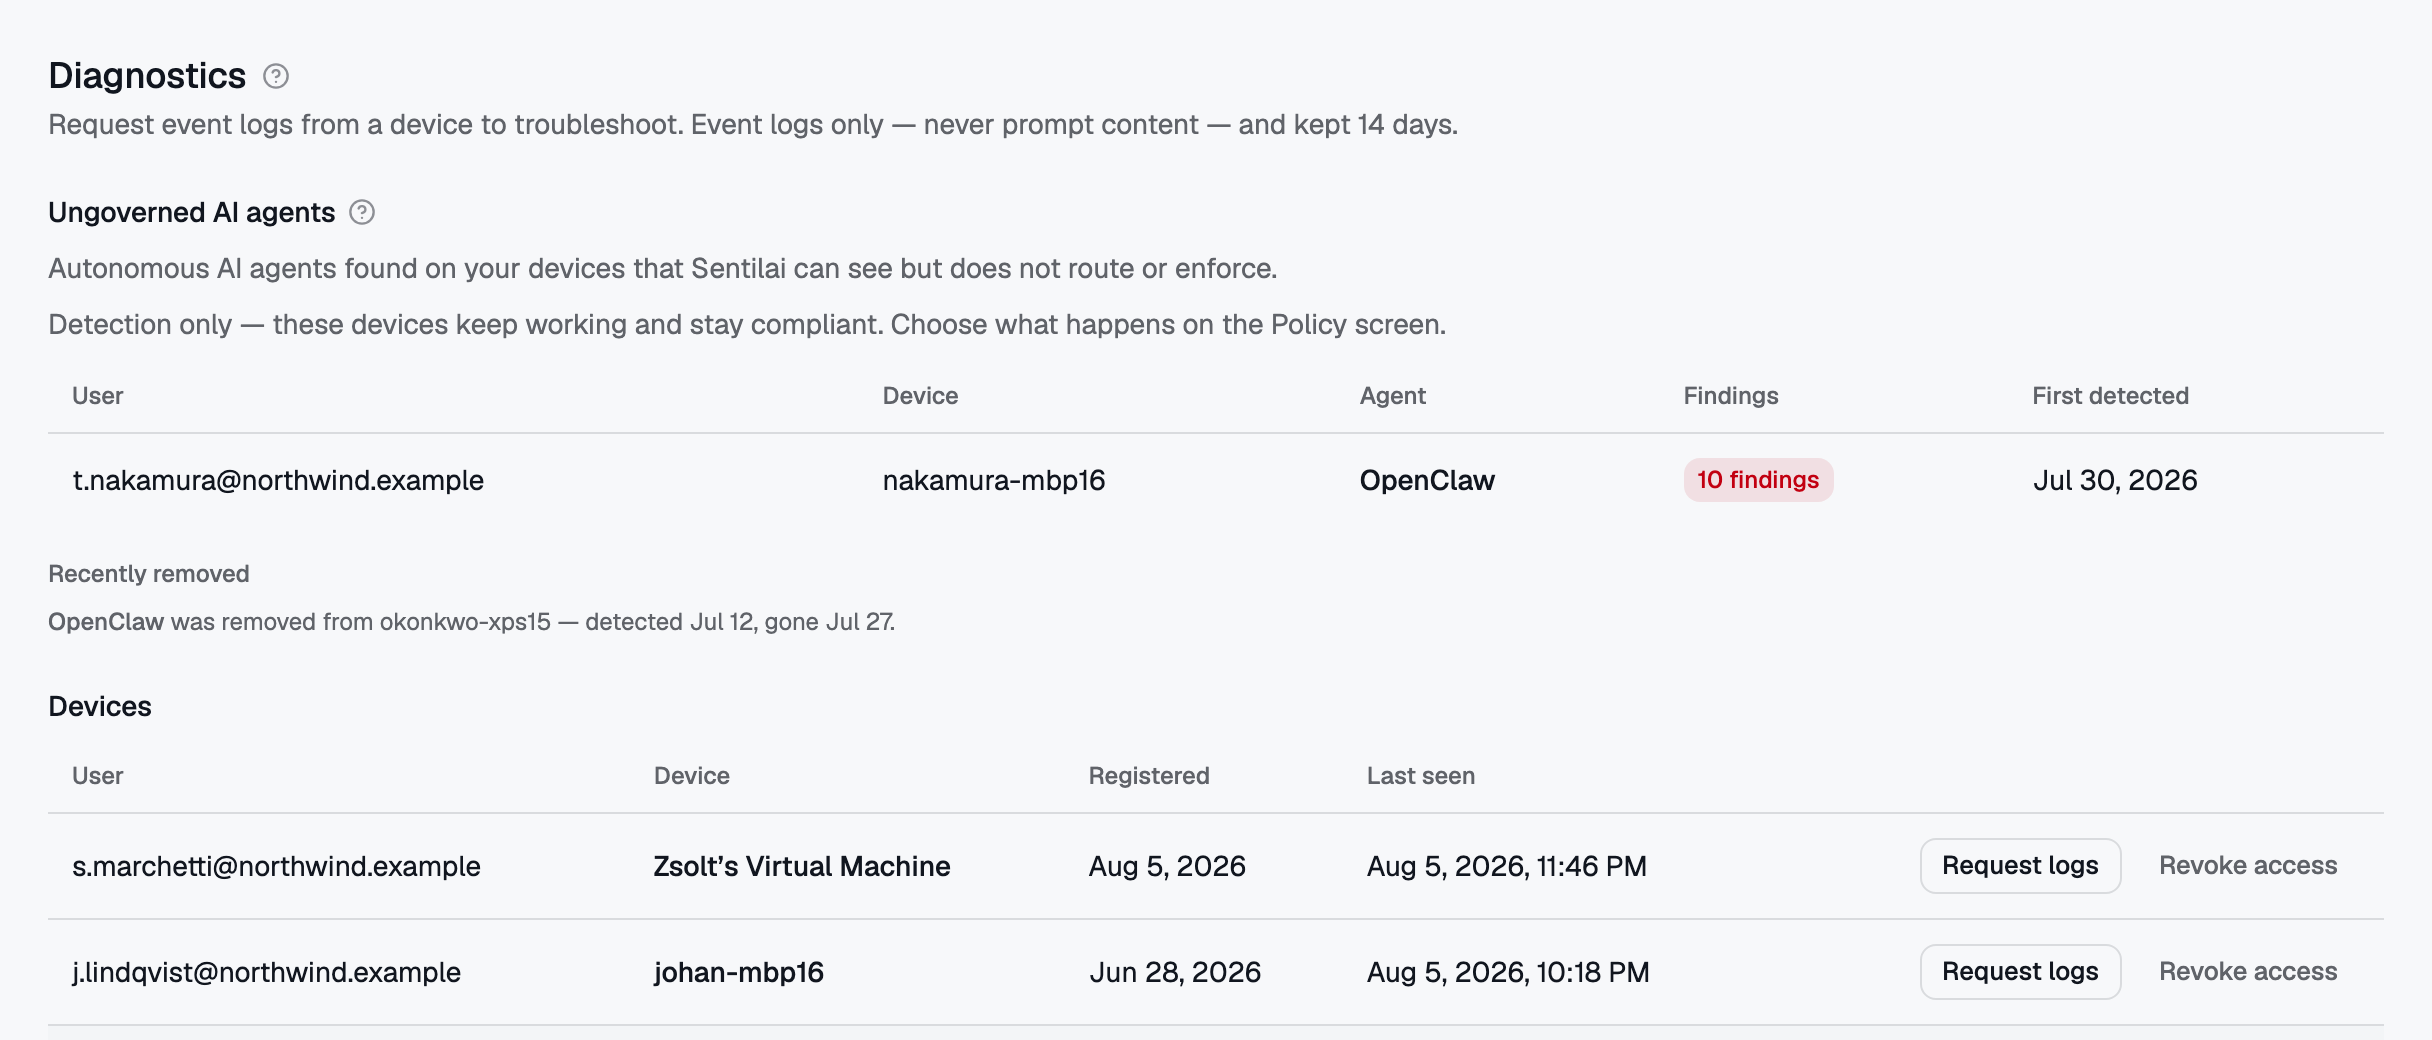Select the OpenClaw agent name
This screenshot has height=1040, width=2432.
[1427, 480]
